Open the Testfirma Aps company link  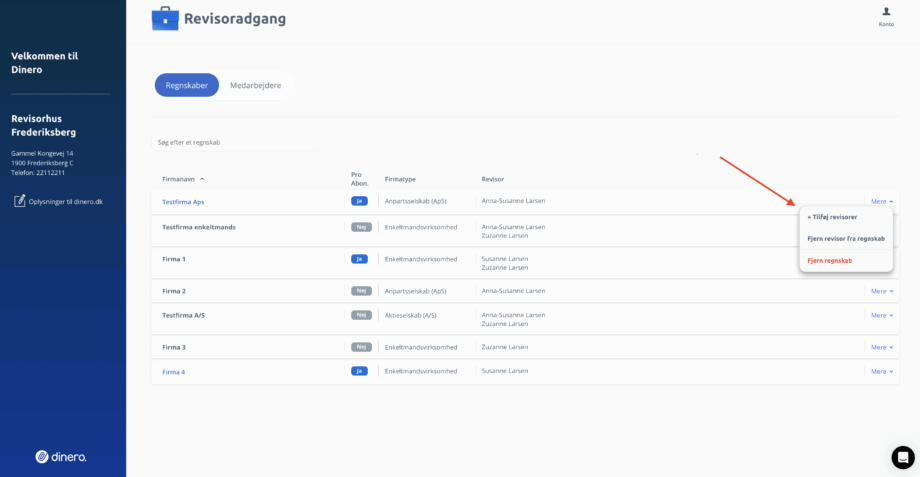point(183,202)
